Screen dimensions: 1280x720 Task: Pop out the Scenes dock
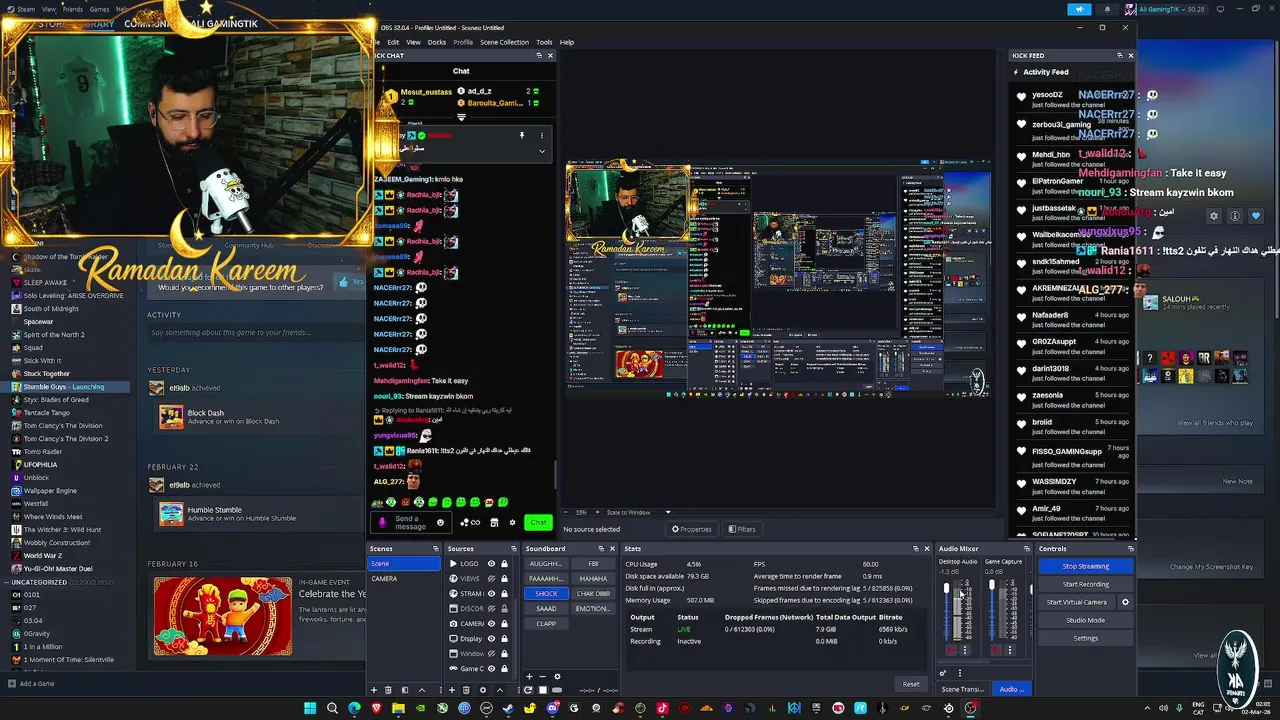pos(436,548)
